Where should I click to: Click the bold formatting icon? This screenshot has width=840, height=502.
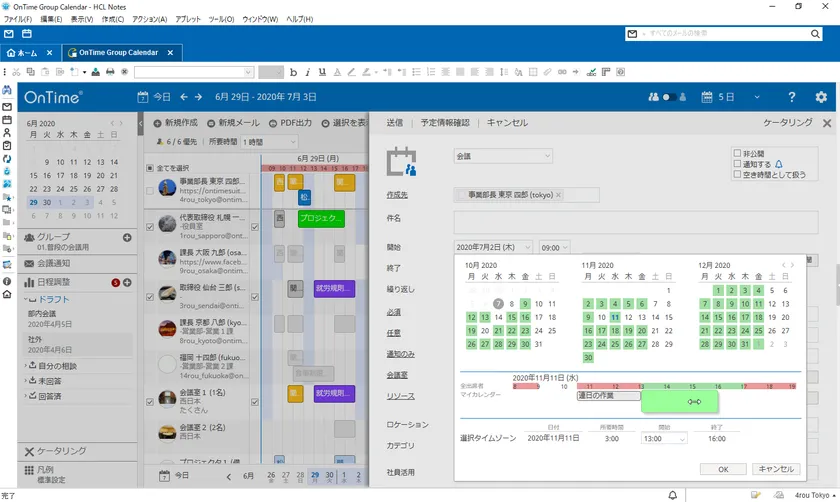tap(293, 72)
